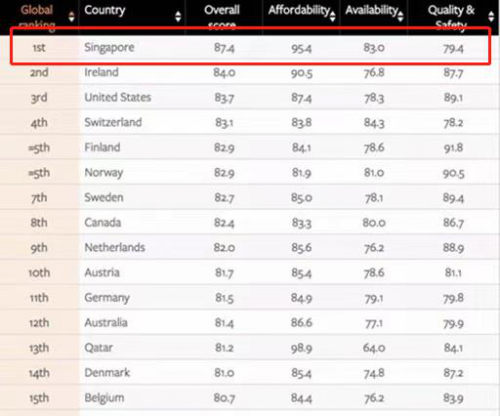Click Country column sort arrows
Viewport: 500px width, 416px height.
pyautogui.click(x=178, y=16)
